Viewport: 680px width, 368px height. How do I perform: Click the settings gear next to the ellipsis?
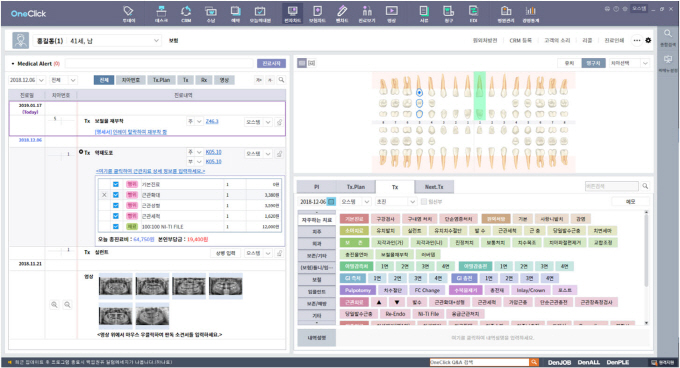point(648,40)
